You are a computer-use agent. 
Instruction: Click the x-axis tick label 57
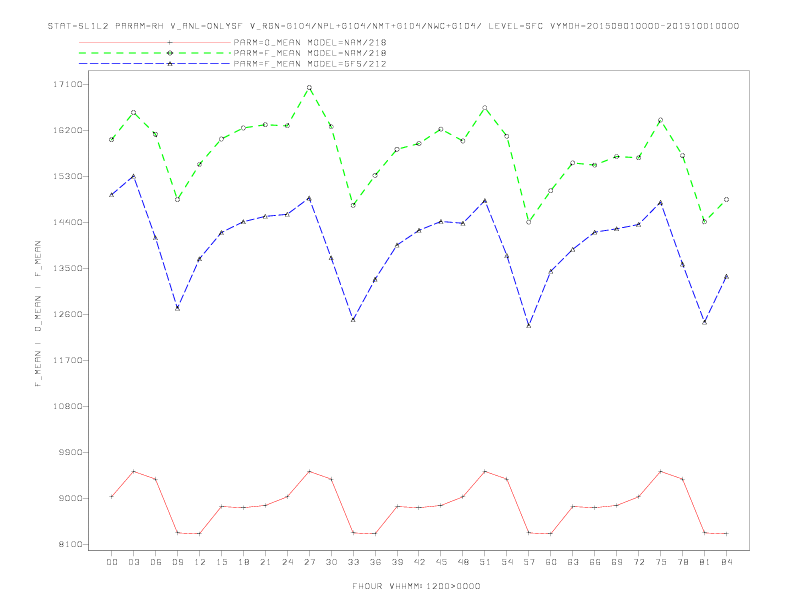tap(529, 562)
